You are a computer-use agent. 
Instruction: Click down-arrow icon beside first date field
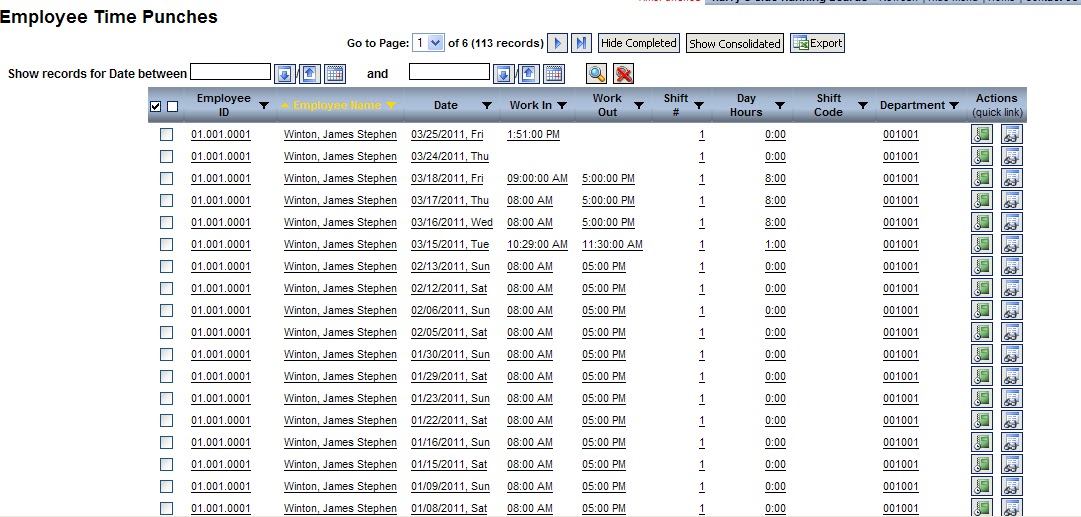point(285,74)
